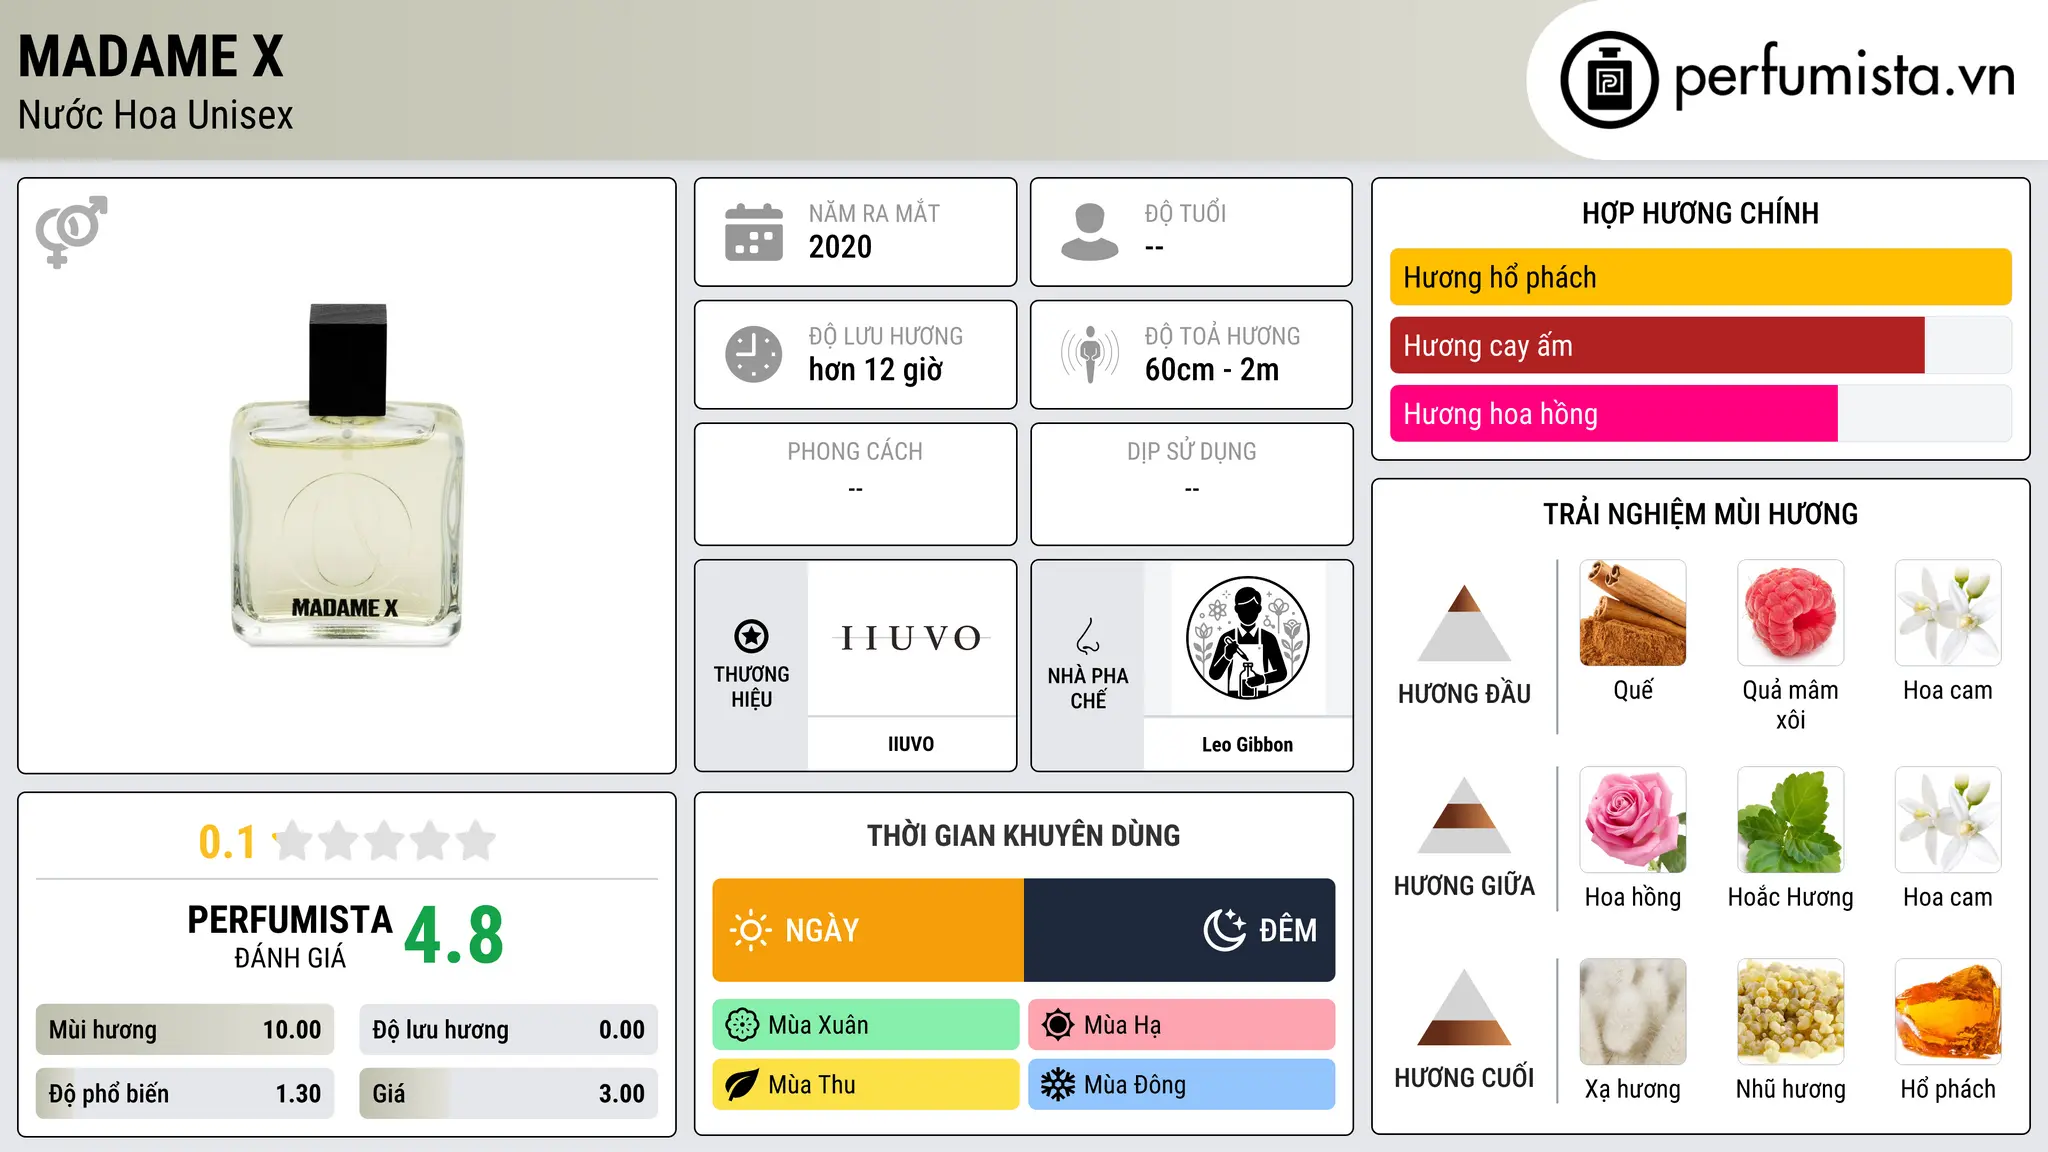Select the Hoa cam image under Hương giữa
This screenshot has width=2048, height=1152.
pos(1948,820)
